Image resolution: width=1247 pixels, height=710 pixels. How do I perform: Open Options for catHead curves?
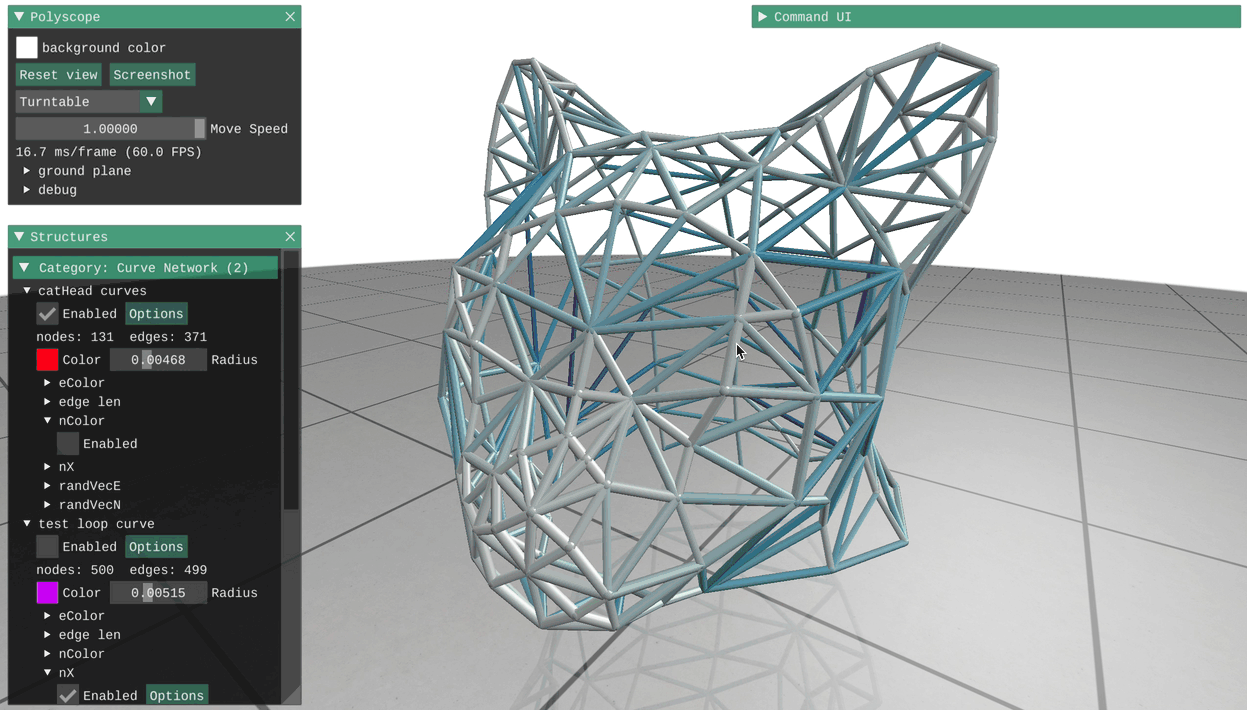(x=156, y=314)
